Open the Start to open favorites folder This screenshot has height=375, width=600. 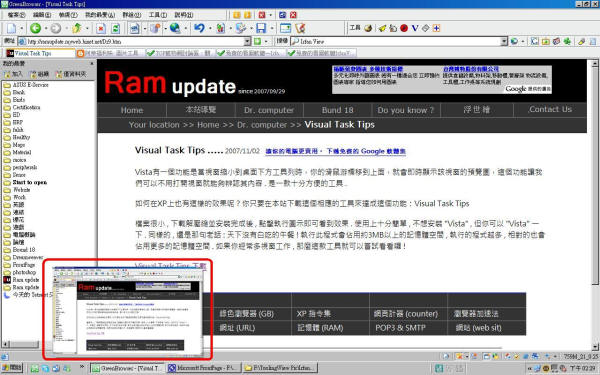[x=30, y=183]
